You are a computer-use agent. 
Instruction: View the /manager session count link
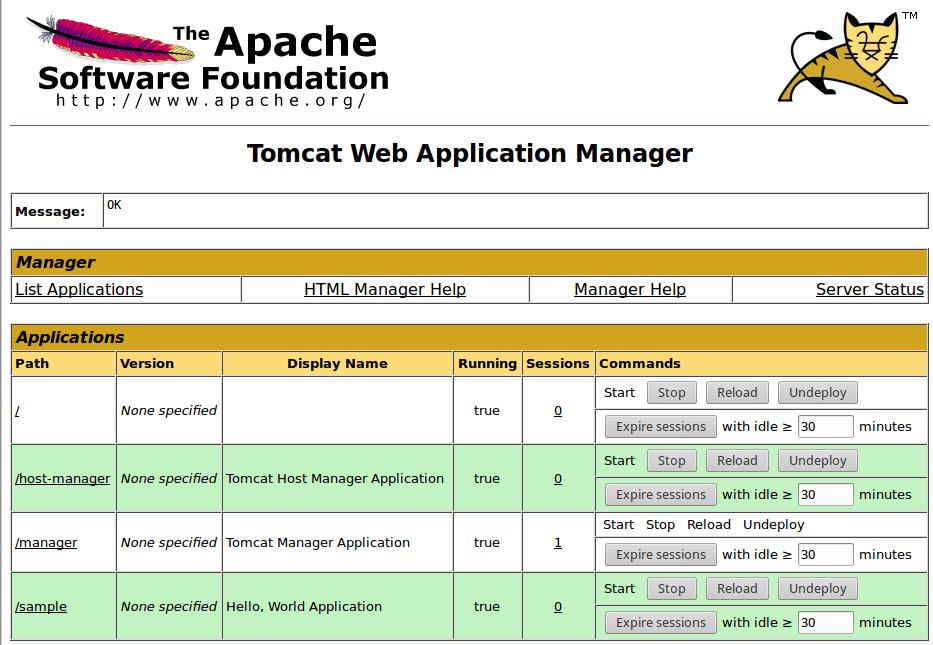[558, 542]
